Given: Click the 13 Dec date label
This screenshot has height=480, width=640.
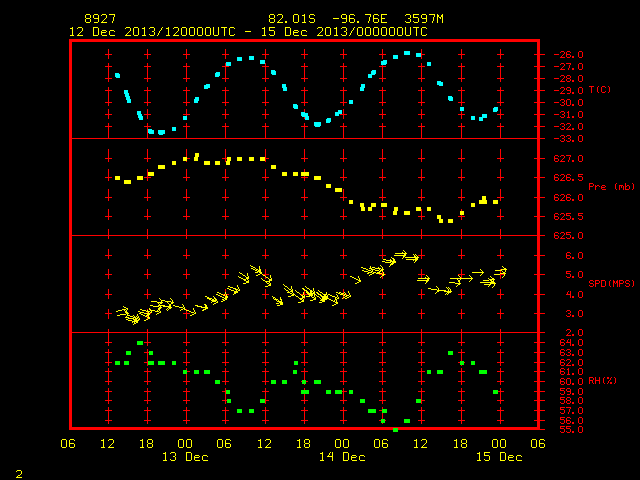Looking at the screenshot, I should [x=185, y=457].
